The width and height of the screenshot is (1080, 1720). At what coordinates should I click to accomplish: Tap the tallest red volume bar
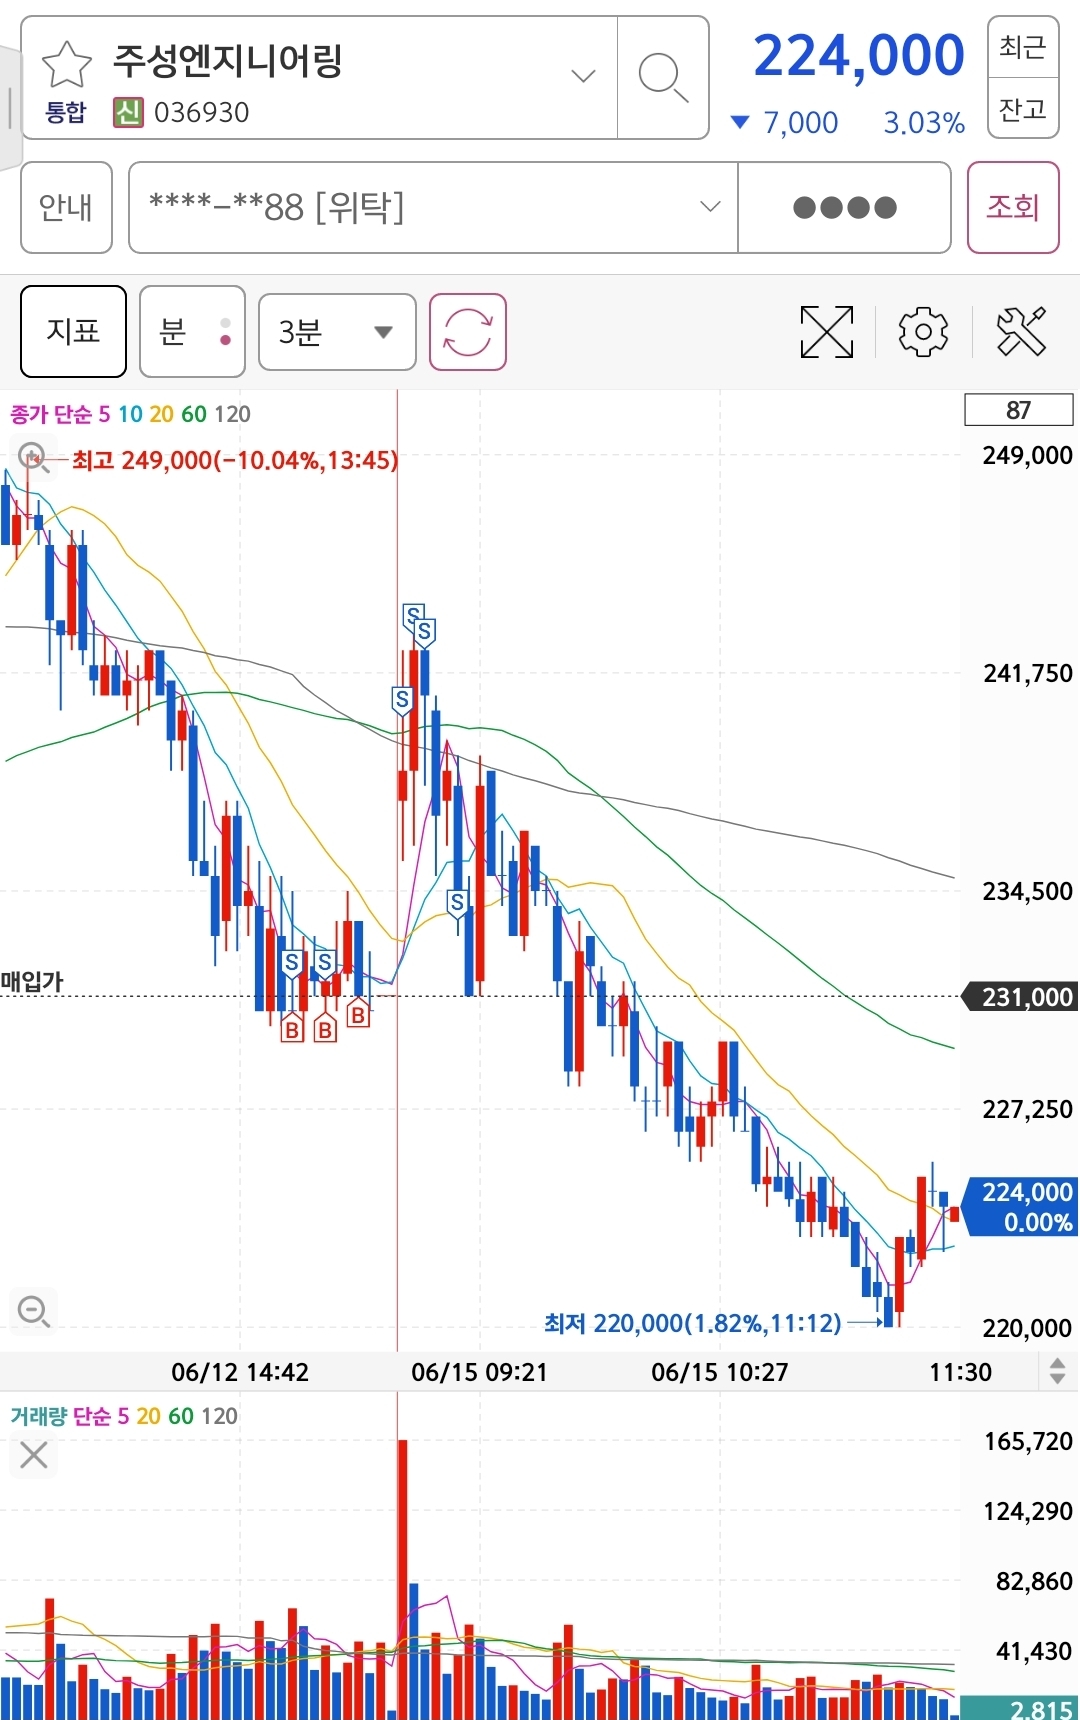point(402,1579)
